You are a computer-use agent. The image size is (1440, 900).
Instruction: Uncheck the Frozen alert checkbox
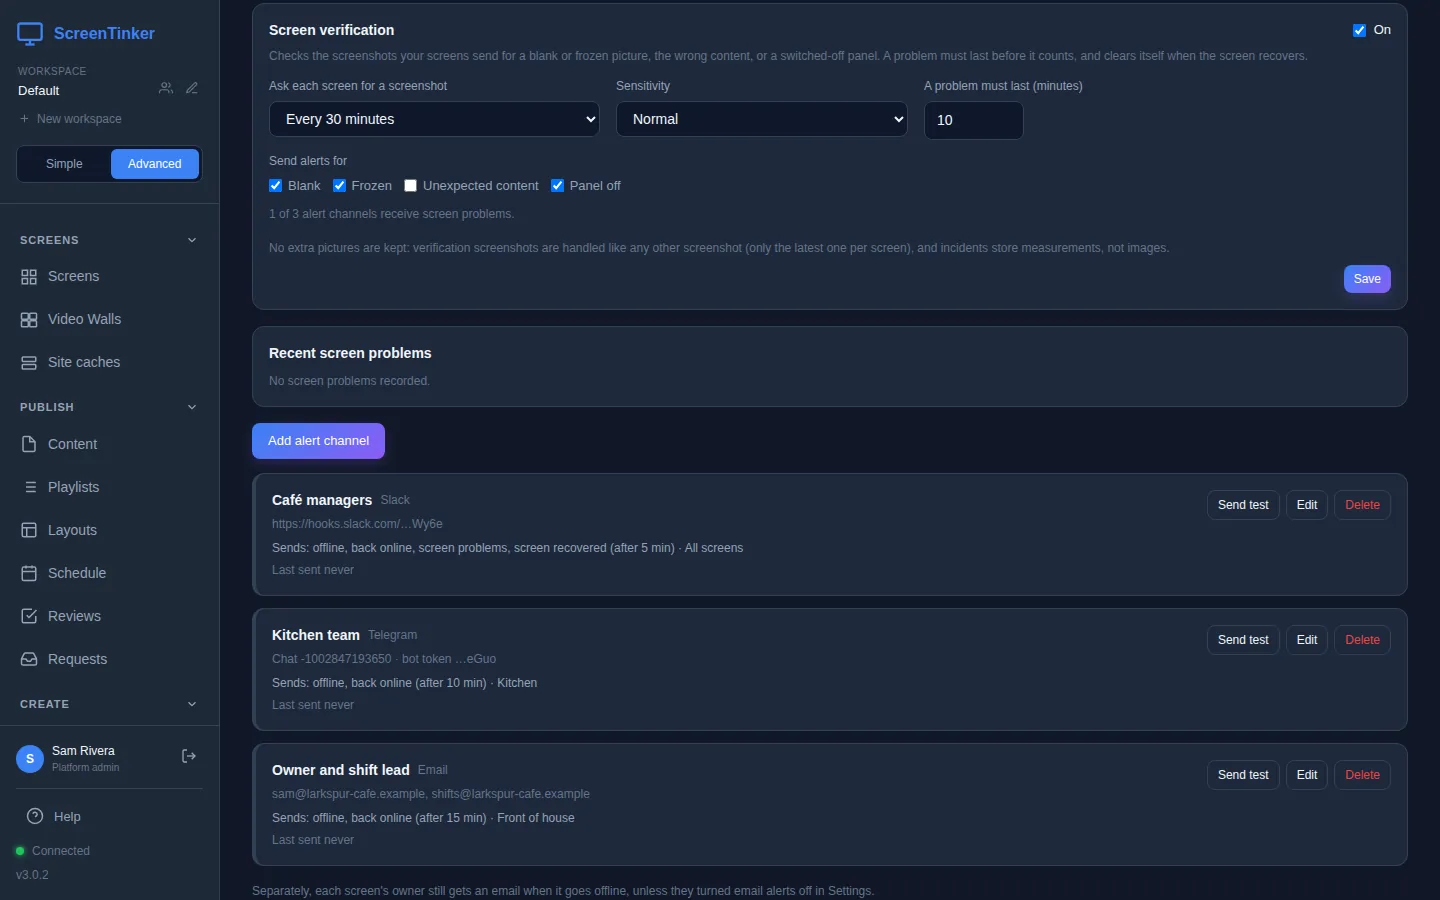pos(339,186)
